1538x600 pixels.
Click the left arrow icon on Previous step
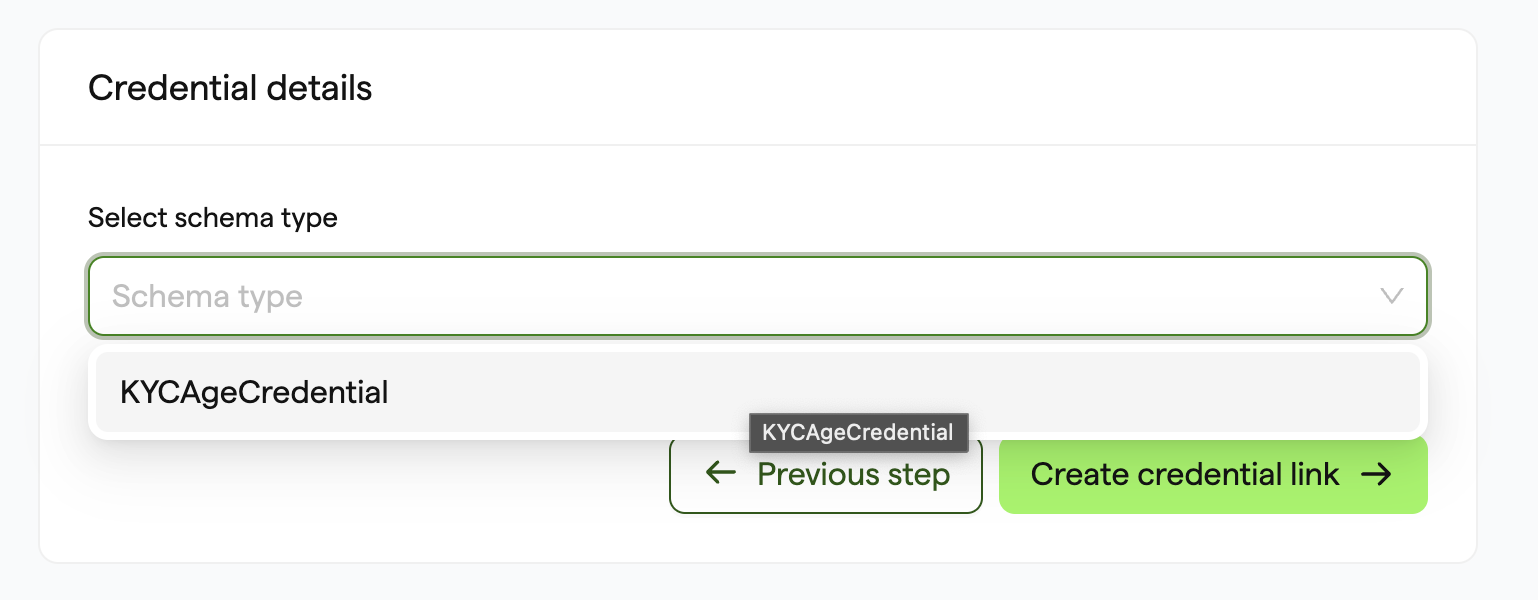tap(720, 473)
